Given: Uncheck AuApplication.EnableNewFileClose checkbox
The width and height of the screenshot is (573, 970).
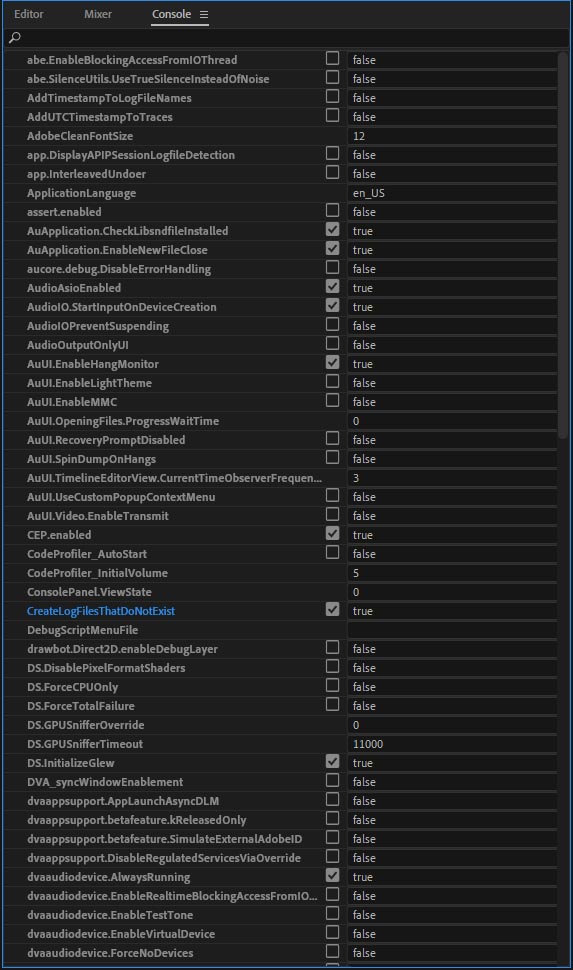Looking at the screenshot, I should pos(332,248).
